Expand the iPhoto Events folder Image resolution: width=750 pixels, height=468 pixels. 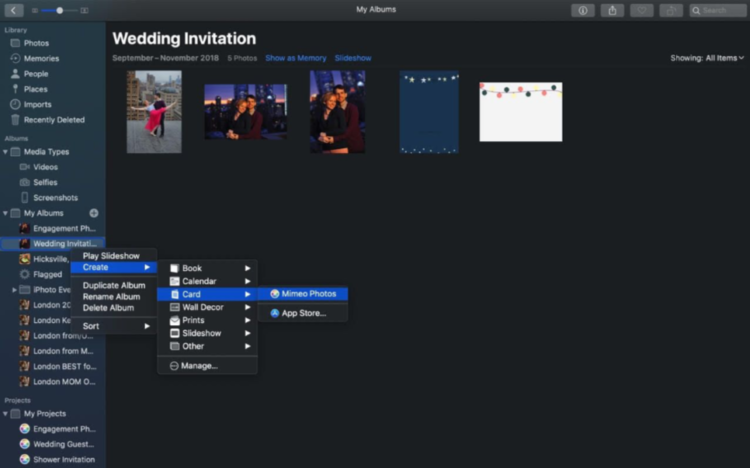pos(14,290)
